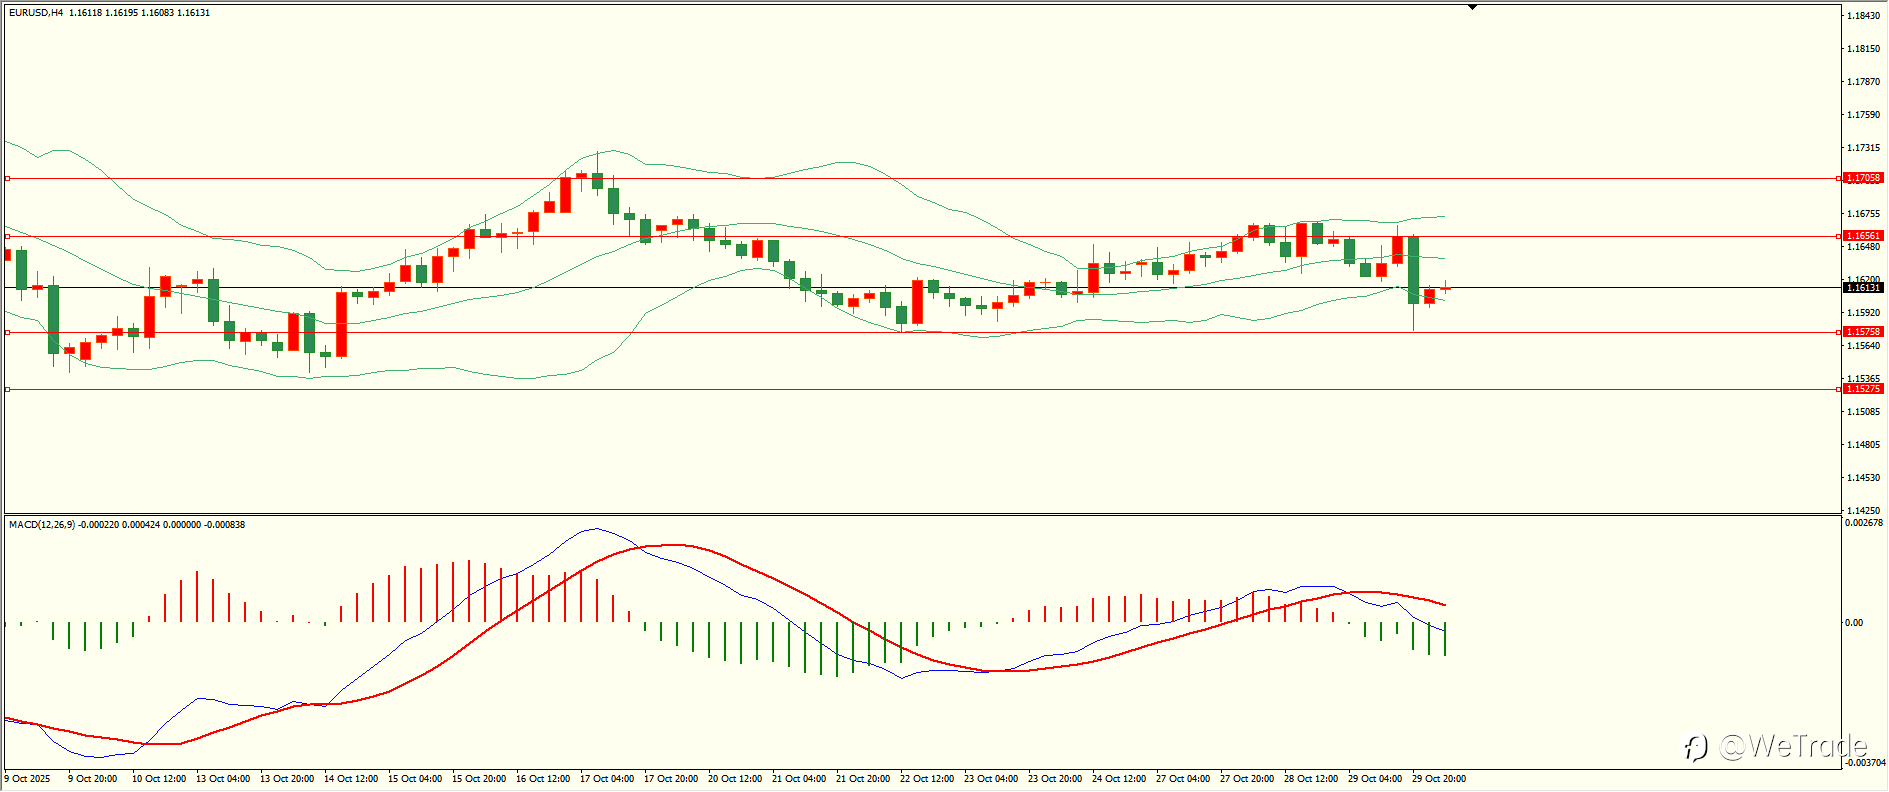Click the 1.18430 price axis label

point(1863,16)
